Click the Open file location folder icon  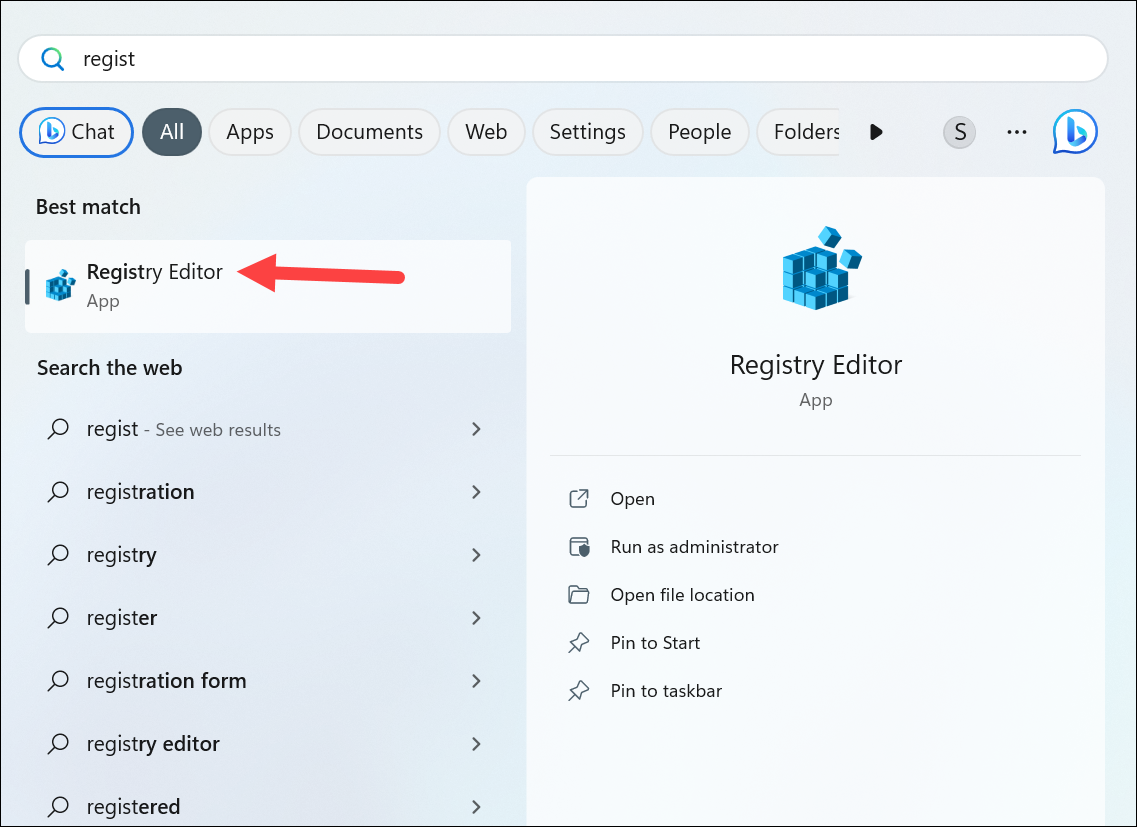click(x=579, y=595)
